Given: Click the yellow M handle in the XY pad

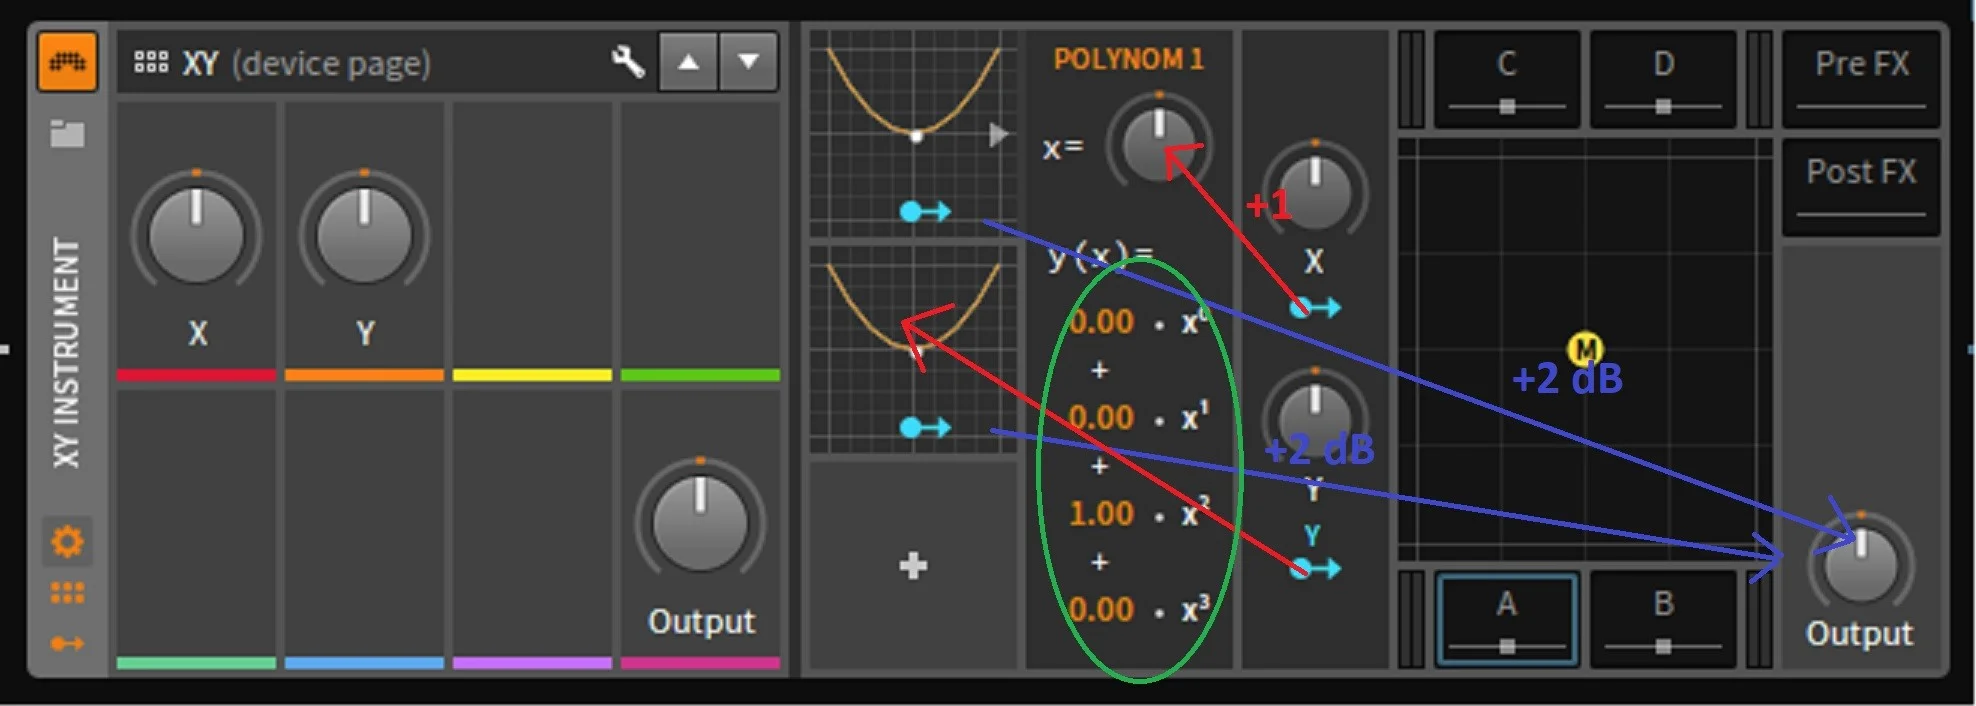Looking at the screenshot, I should (1585, 349).
